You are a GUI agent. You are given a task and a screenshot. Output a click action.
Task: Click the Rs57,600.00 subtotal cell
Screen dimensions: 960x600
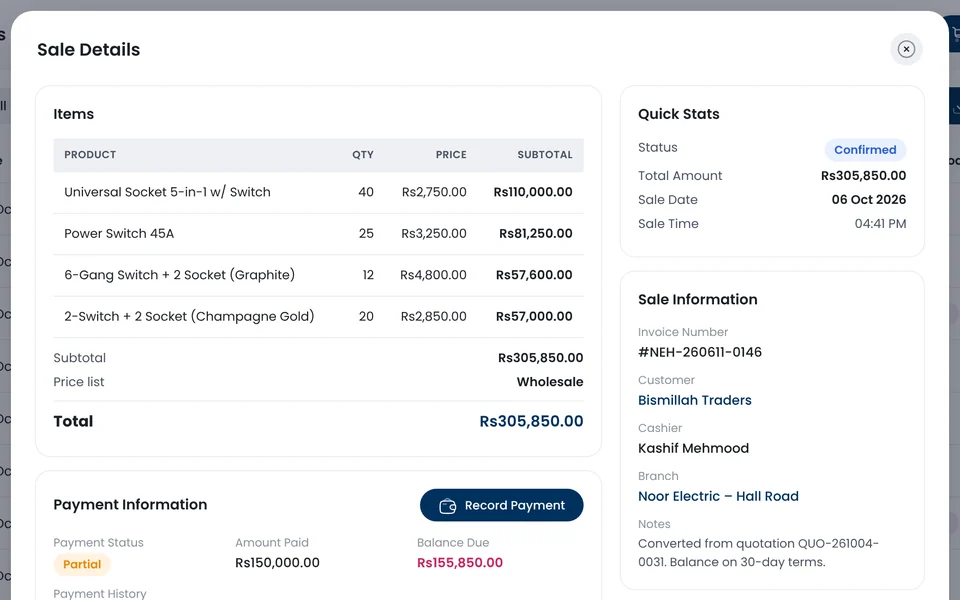[x=534, y=275]
